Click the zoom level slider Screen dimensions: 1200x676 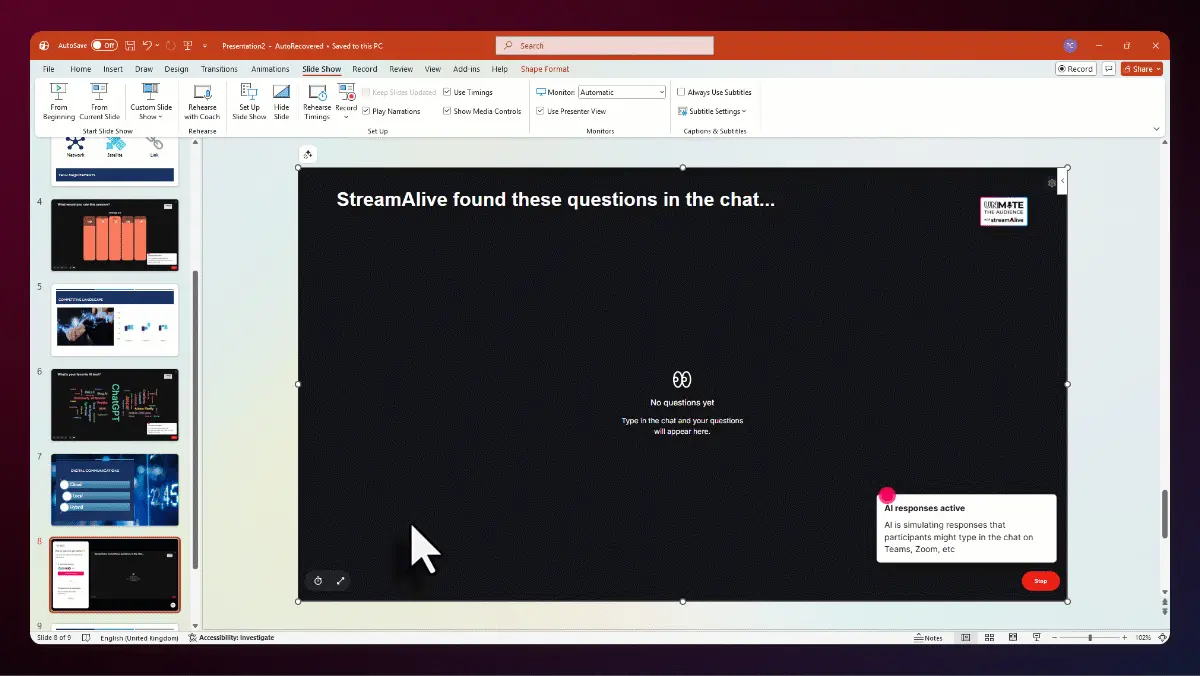click(1091, 637)
